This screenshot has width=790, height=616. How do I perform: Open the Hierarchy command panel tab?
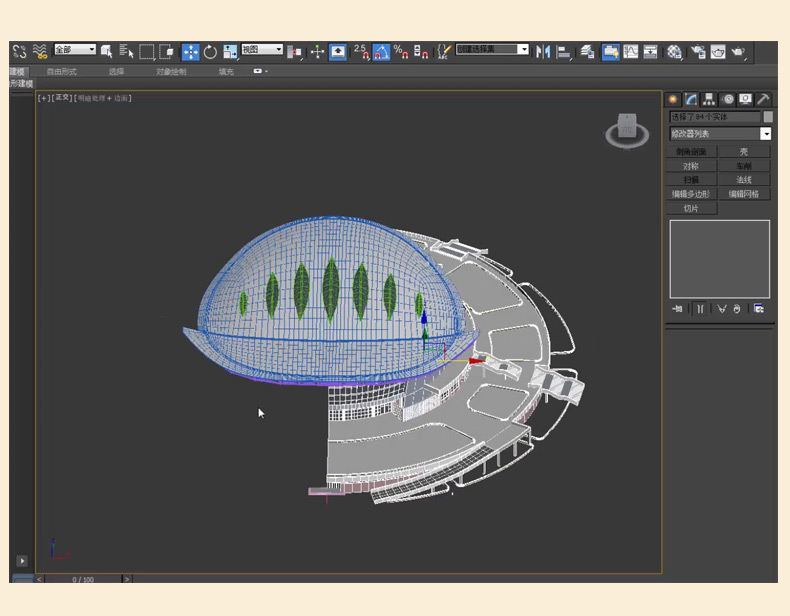(709, 99)
